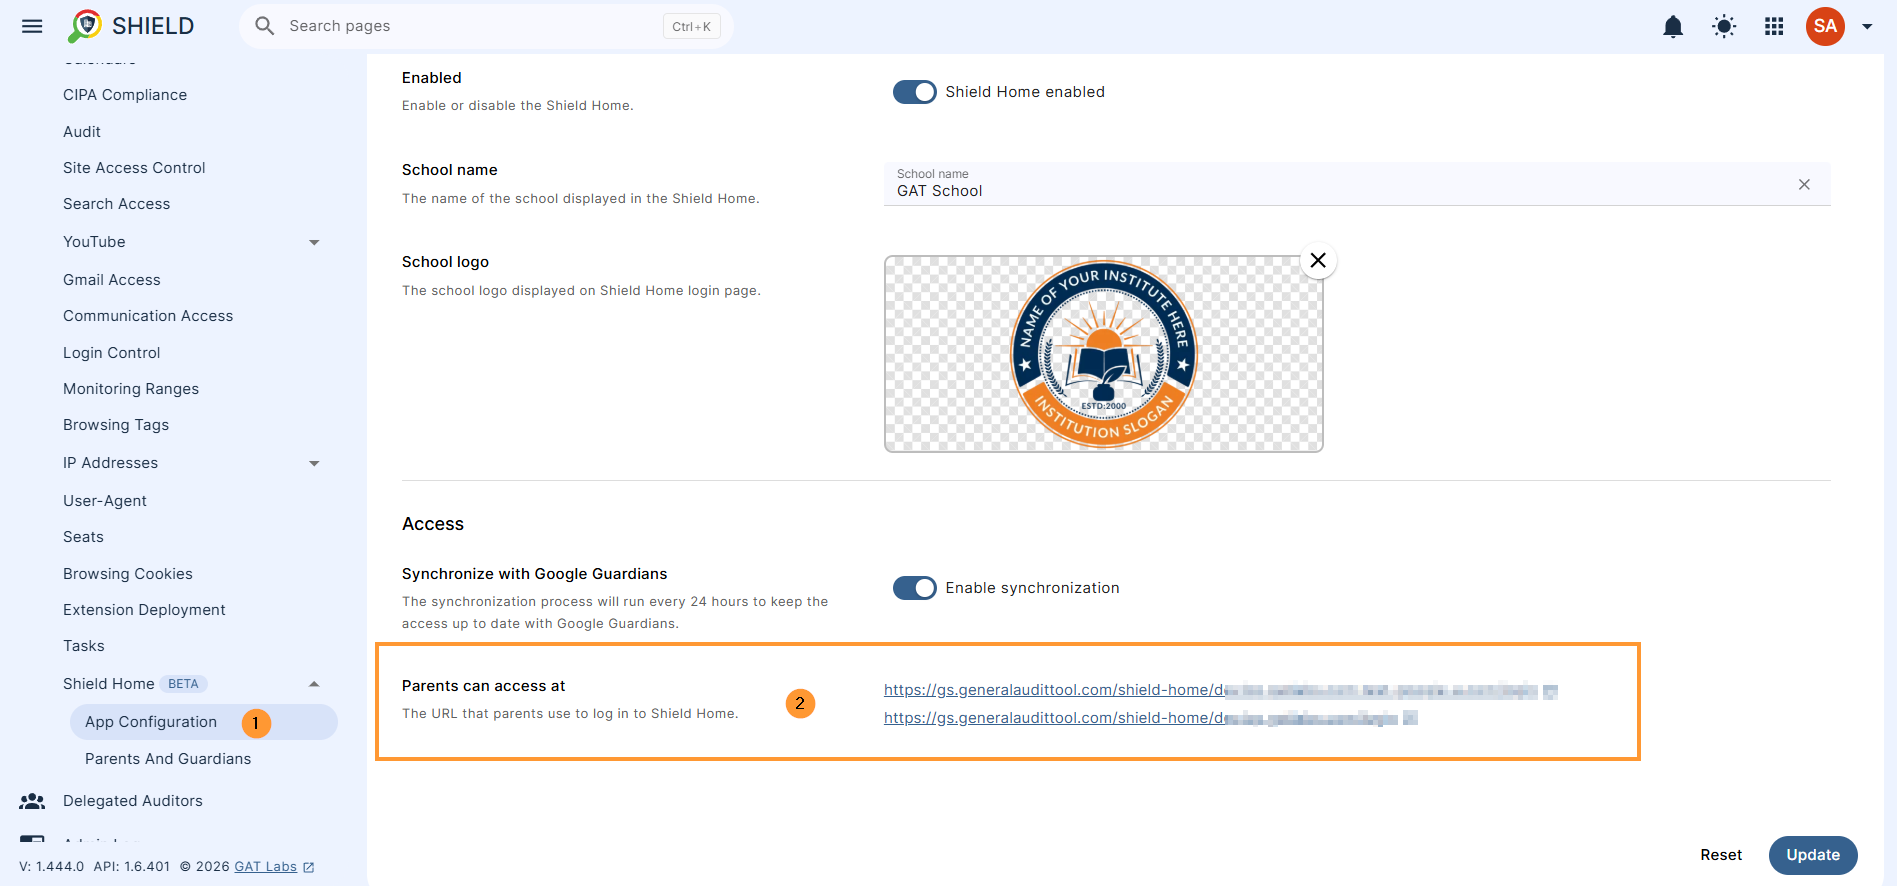Click the search magnifier icon
1897x886 pixels.
pos(264,26)
